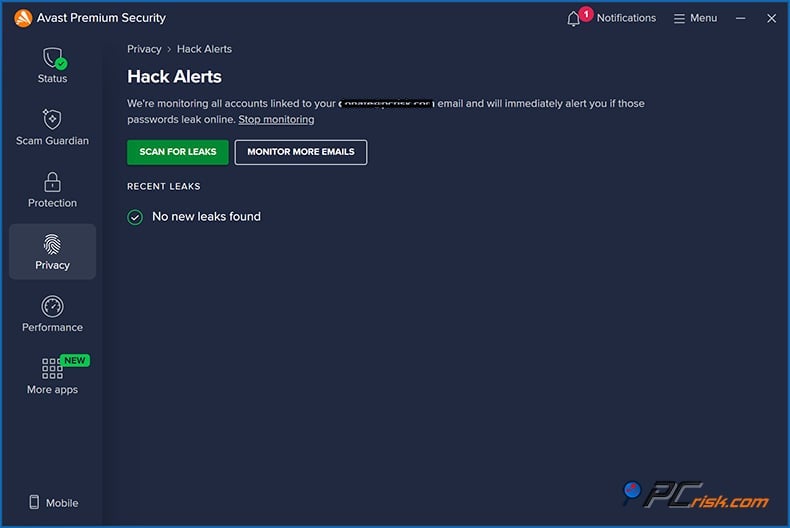Go back to Privacy via the breadcrumb
The height and width of the screenshot is (528, 790).
tap(144, 49)
